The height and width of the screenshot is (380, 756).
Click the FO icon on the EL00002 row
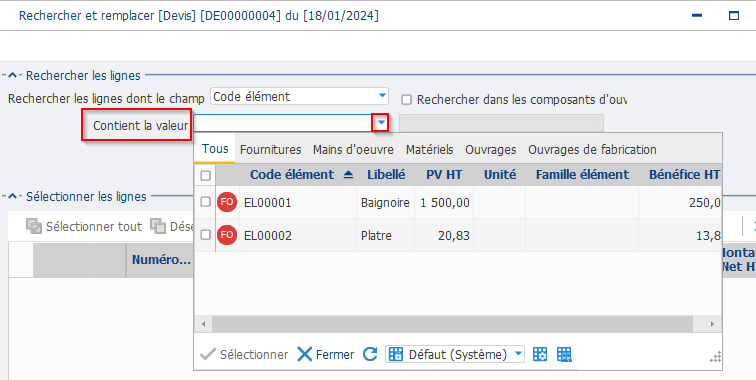point(227,235)
